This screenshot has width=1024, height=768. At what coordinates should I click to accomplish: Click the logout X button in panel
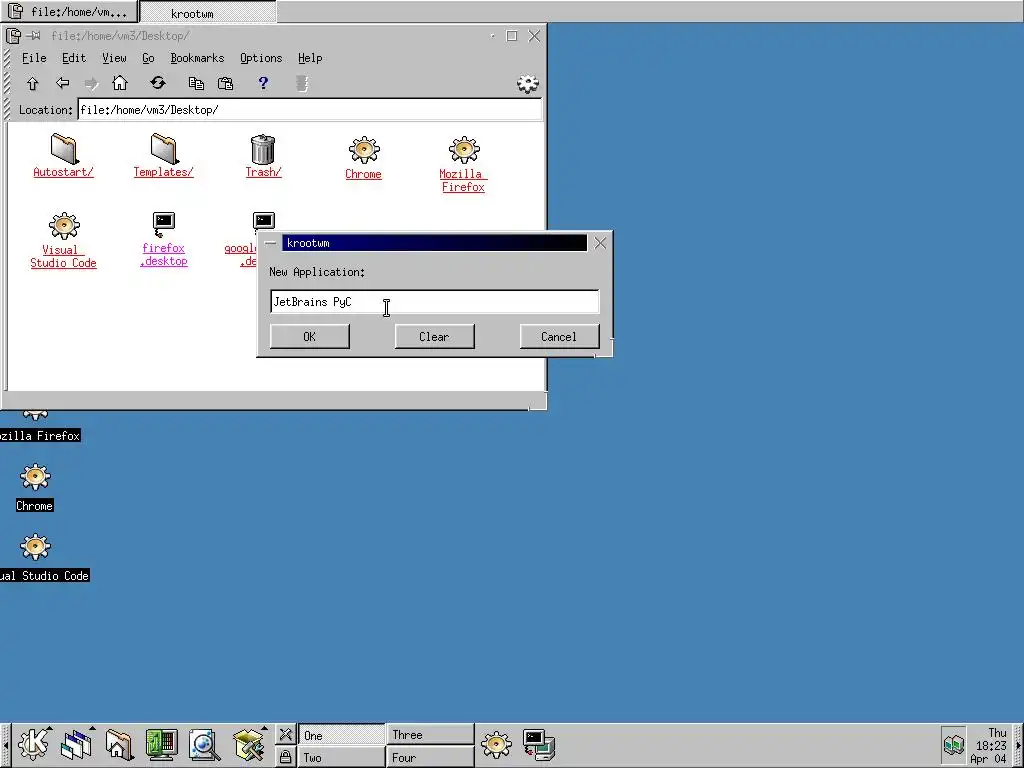[285, 735]
